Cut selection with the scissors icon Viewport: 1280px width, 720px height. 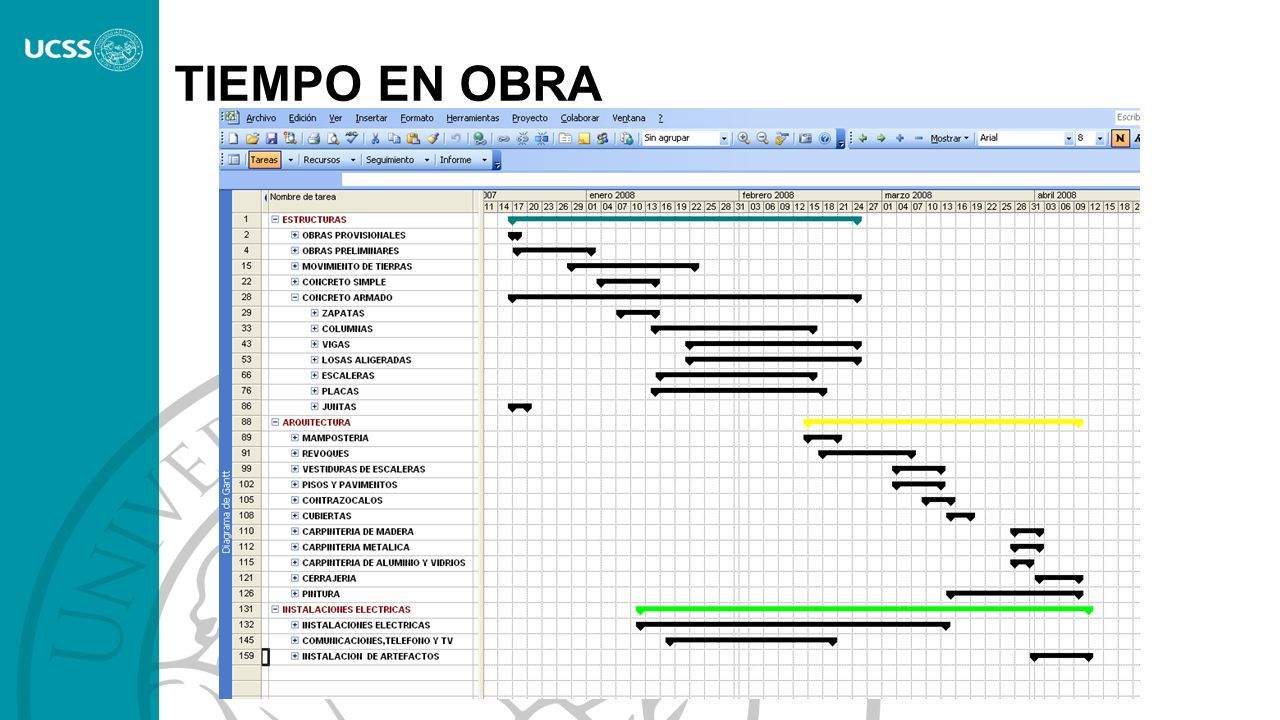[375, 138]
